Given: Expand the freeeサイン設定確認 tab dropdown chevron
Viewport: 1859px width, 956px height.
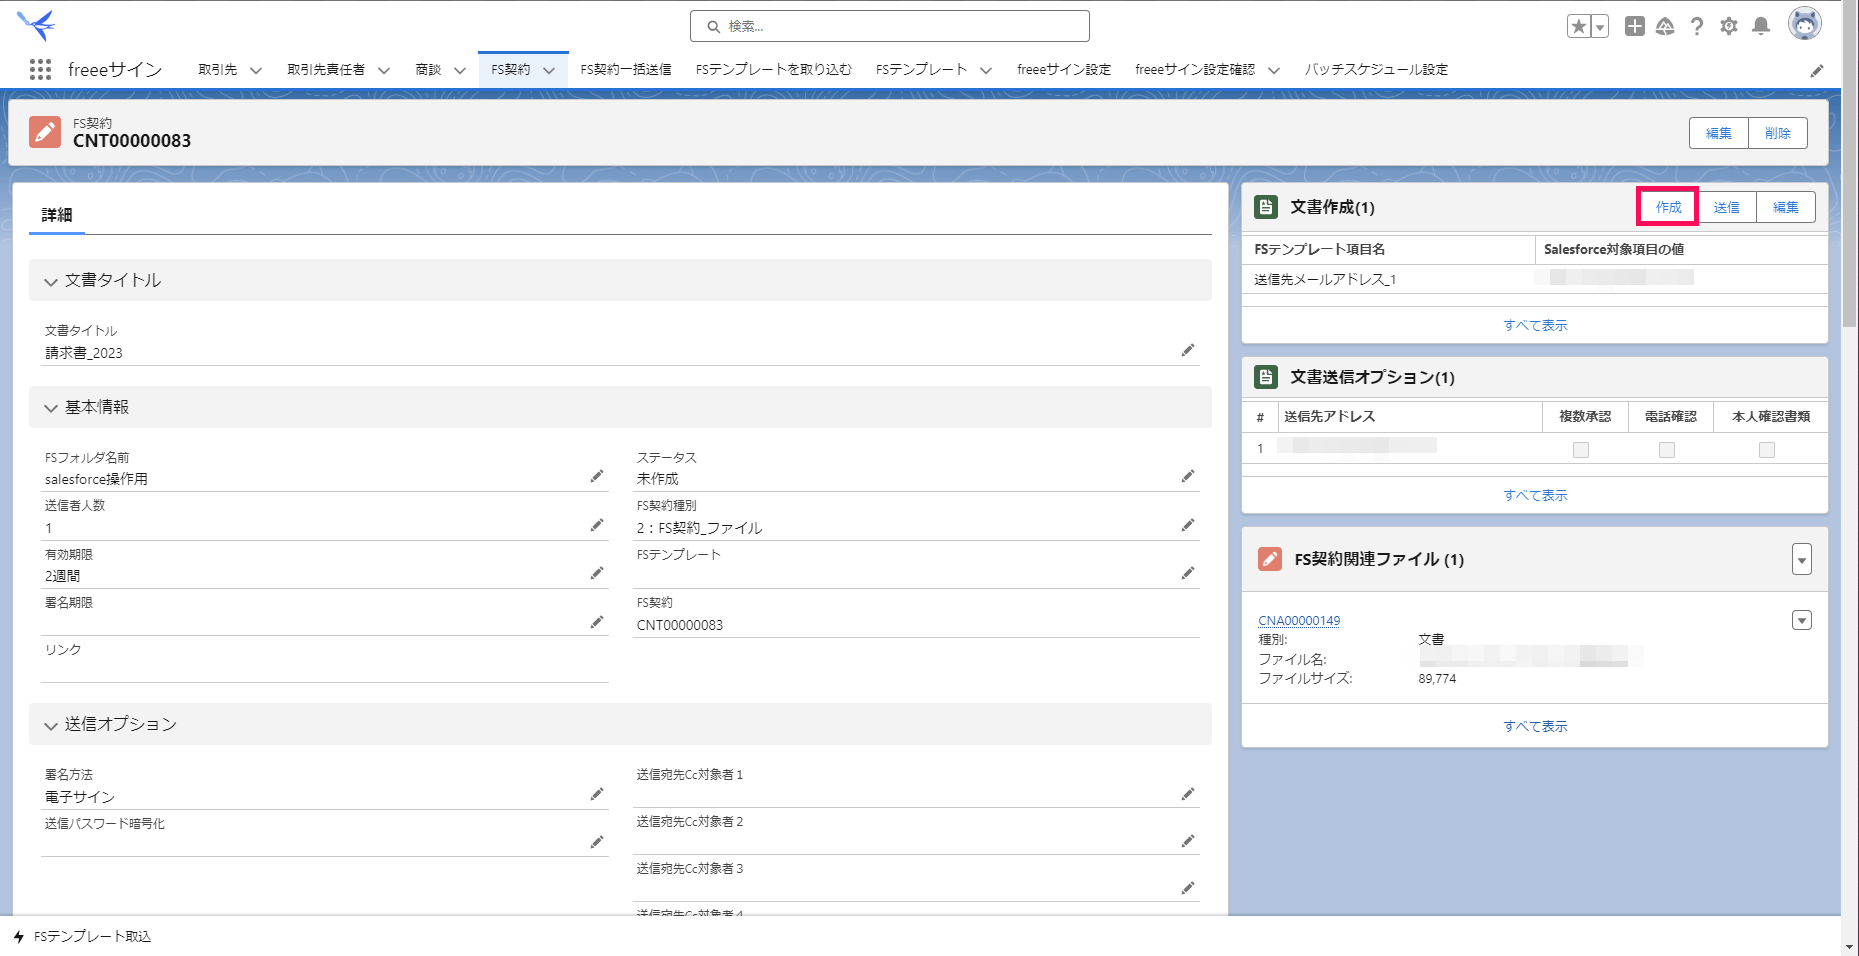Looking at the screenshot, I should tap(1274, 70).
